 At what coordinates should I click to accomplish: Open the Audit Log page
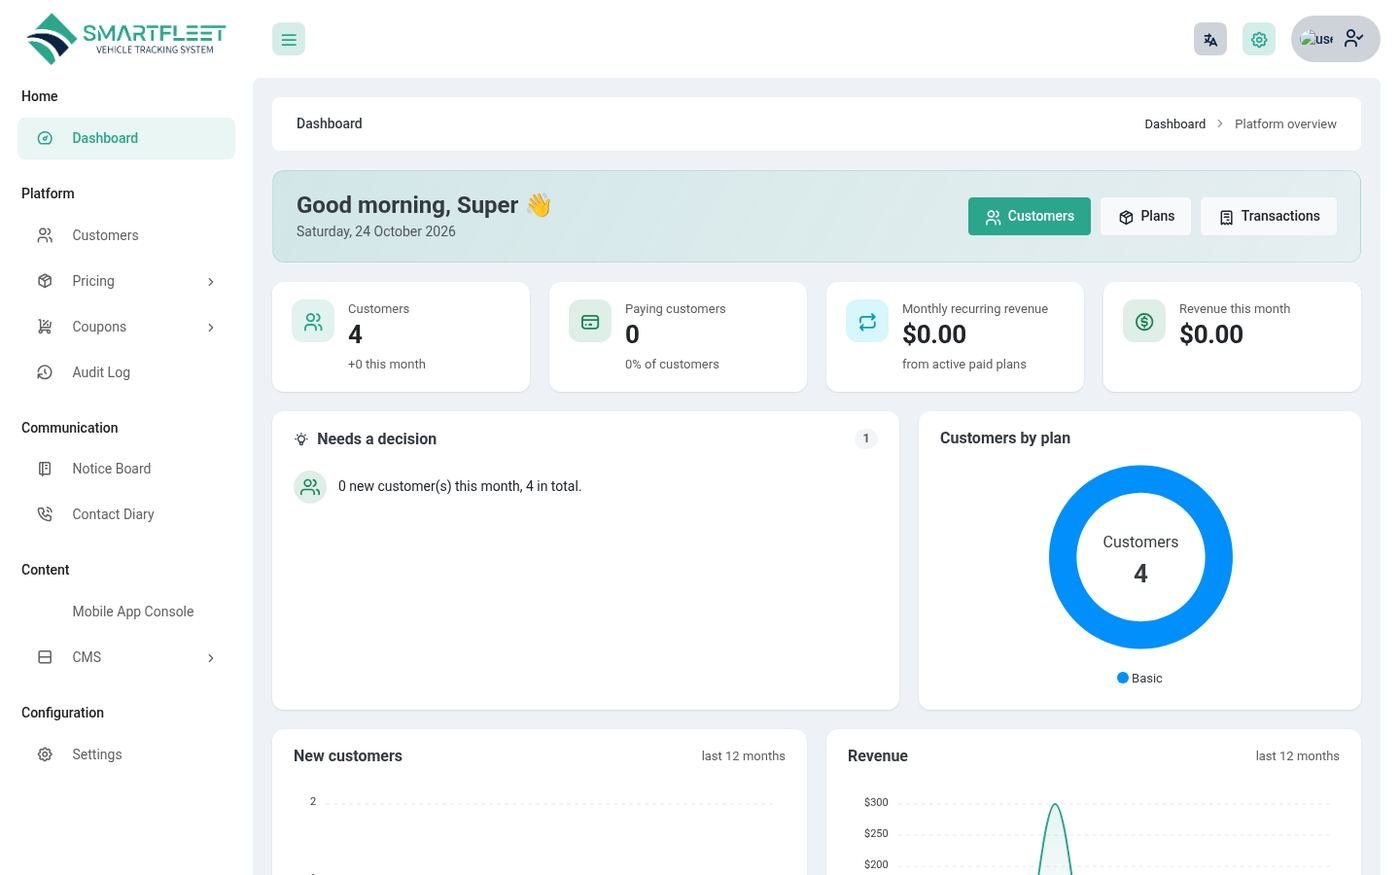click(x=126, y=372)
